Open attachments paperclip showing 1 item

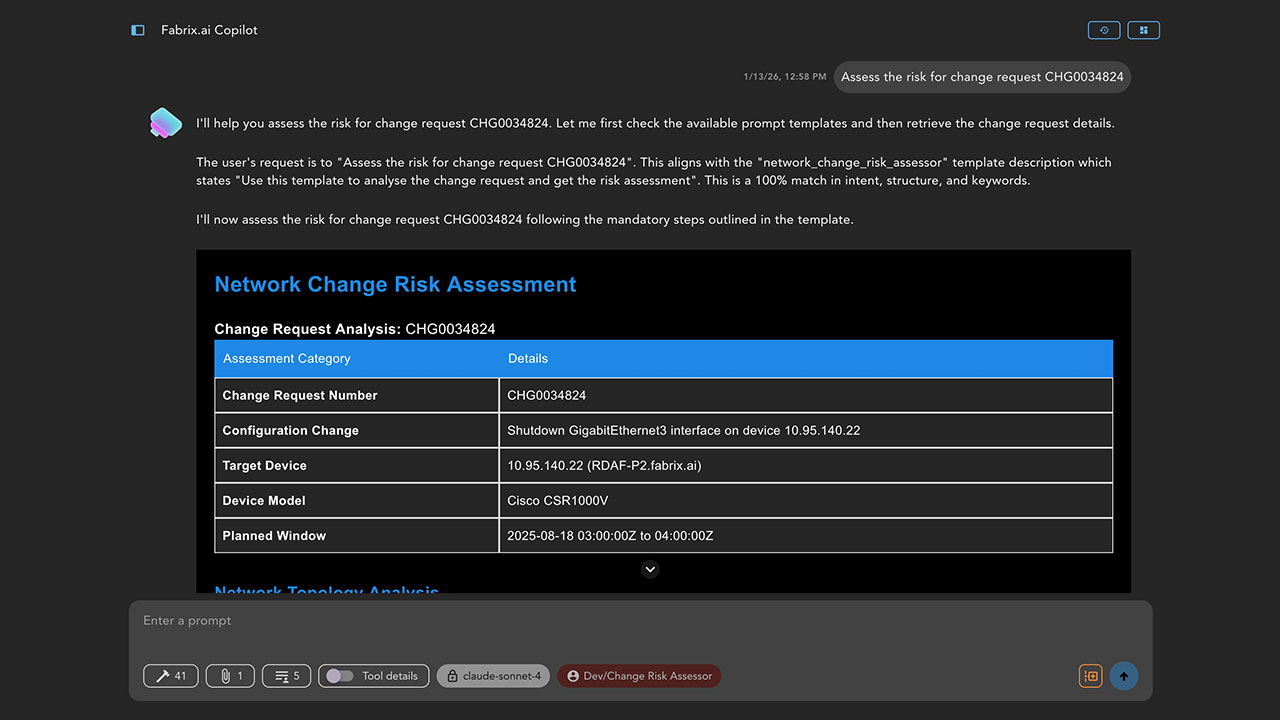coord(230,676)
